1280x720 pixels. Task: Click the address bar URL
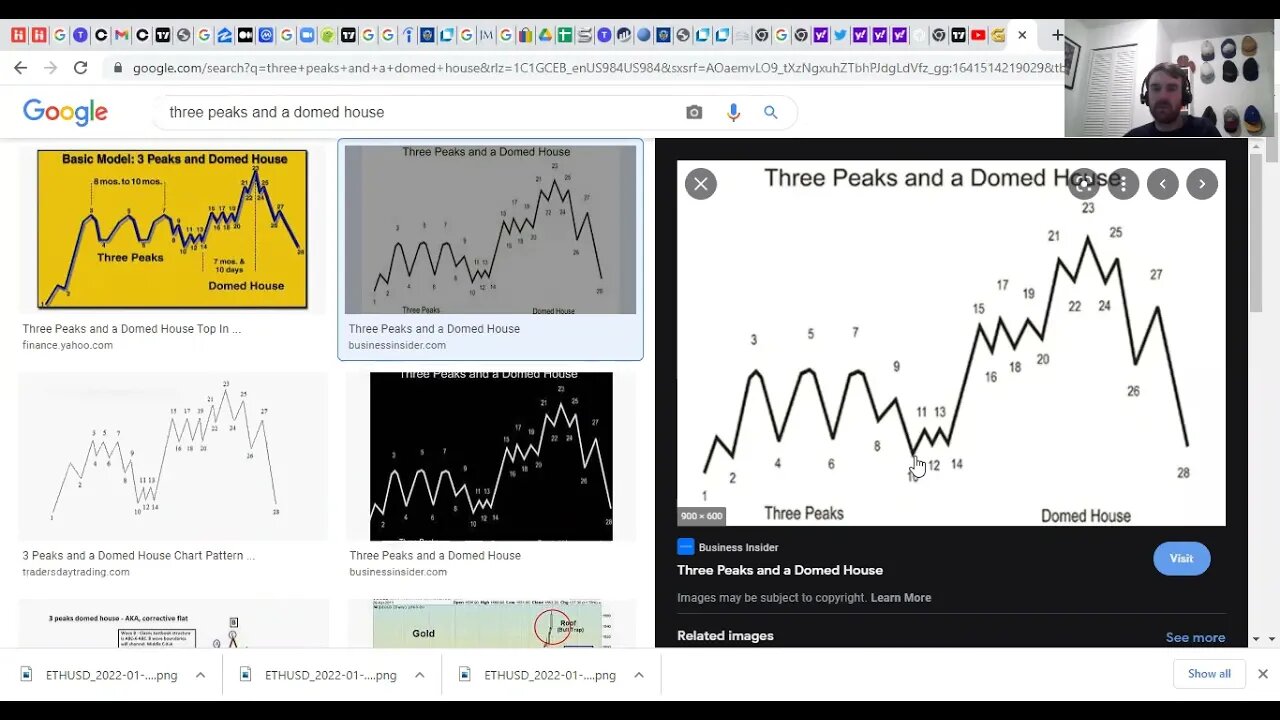(598, 68)
